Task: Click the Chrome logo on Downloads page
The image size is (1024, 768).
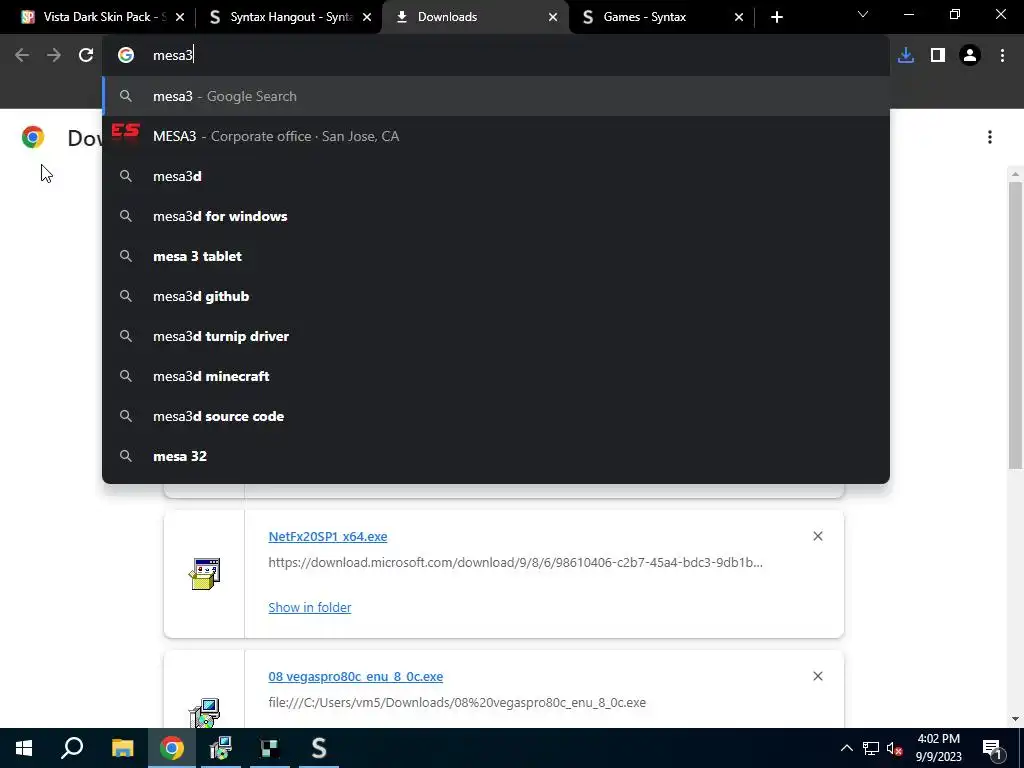Action: pyautogui.click(x=33, y=137)
